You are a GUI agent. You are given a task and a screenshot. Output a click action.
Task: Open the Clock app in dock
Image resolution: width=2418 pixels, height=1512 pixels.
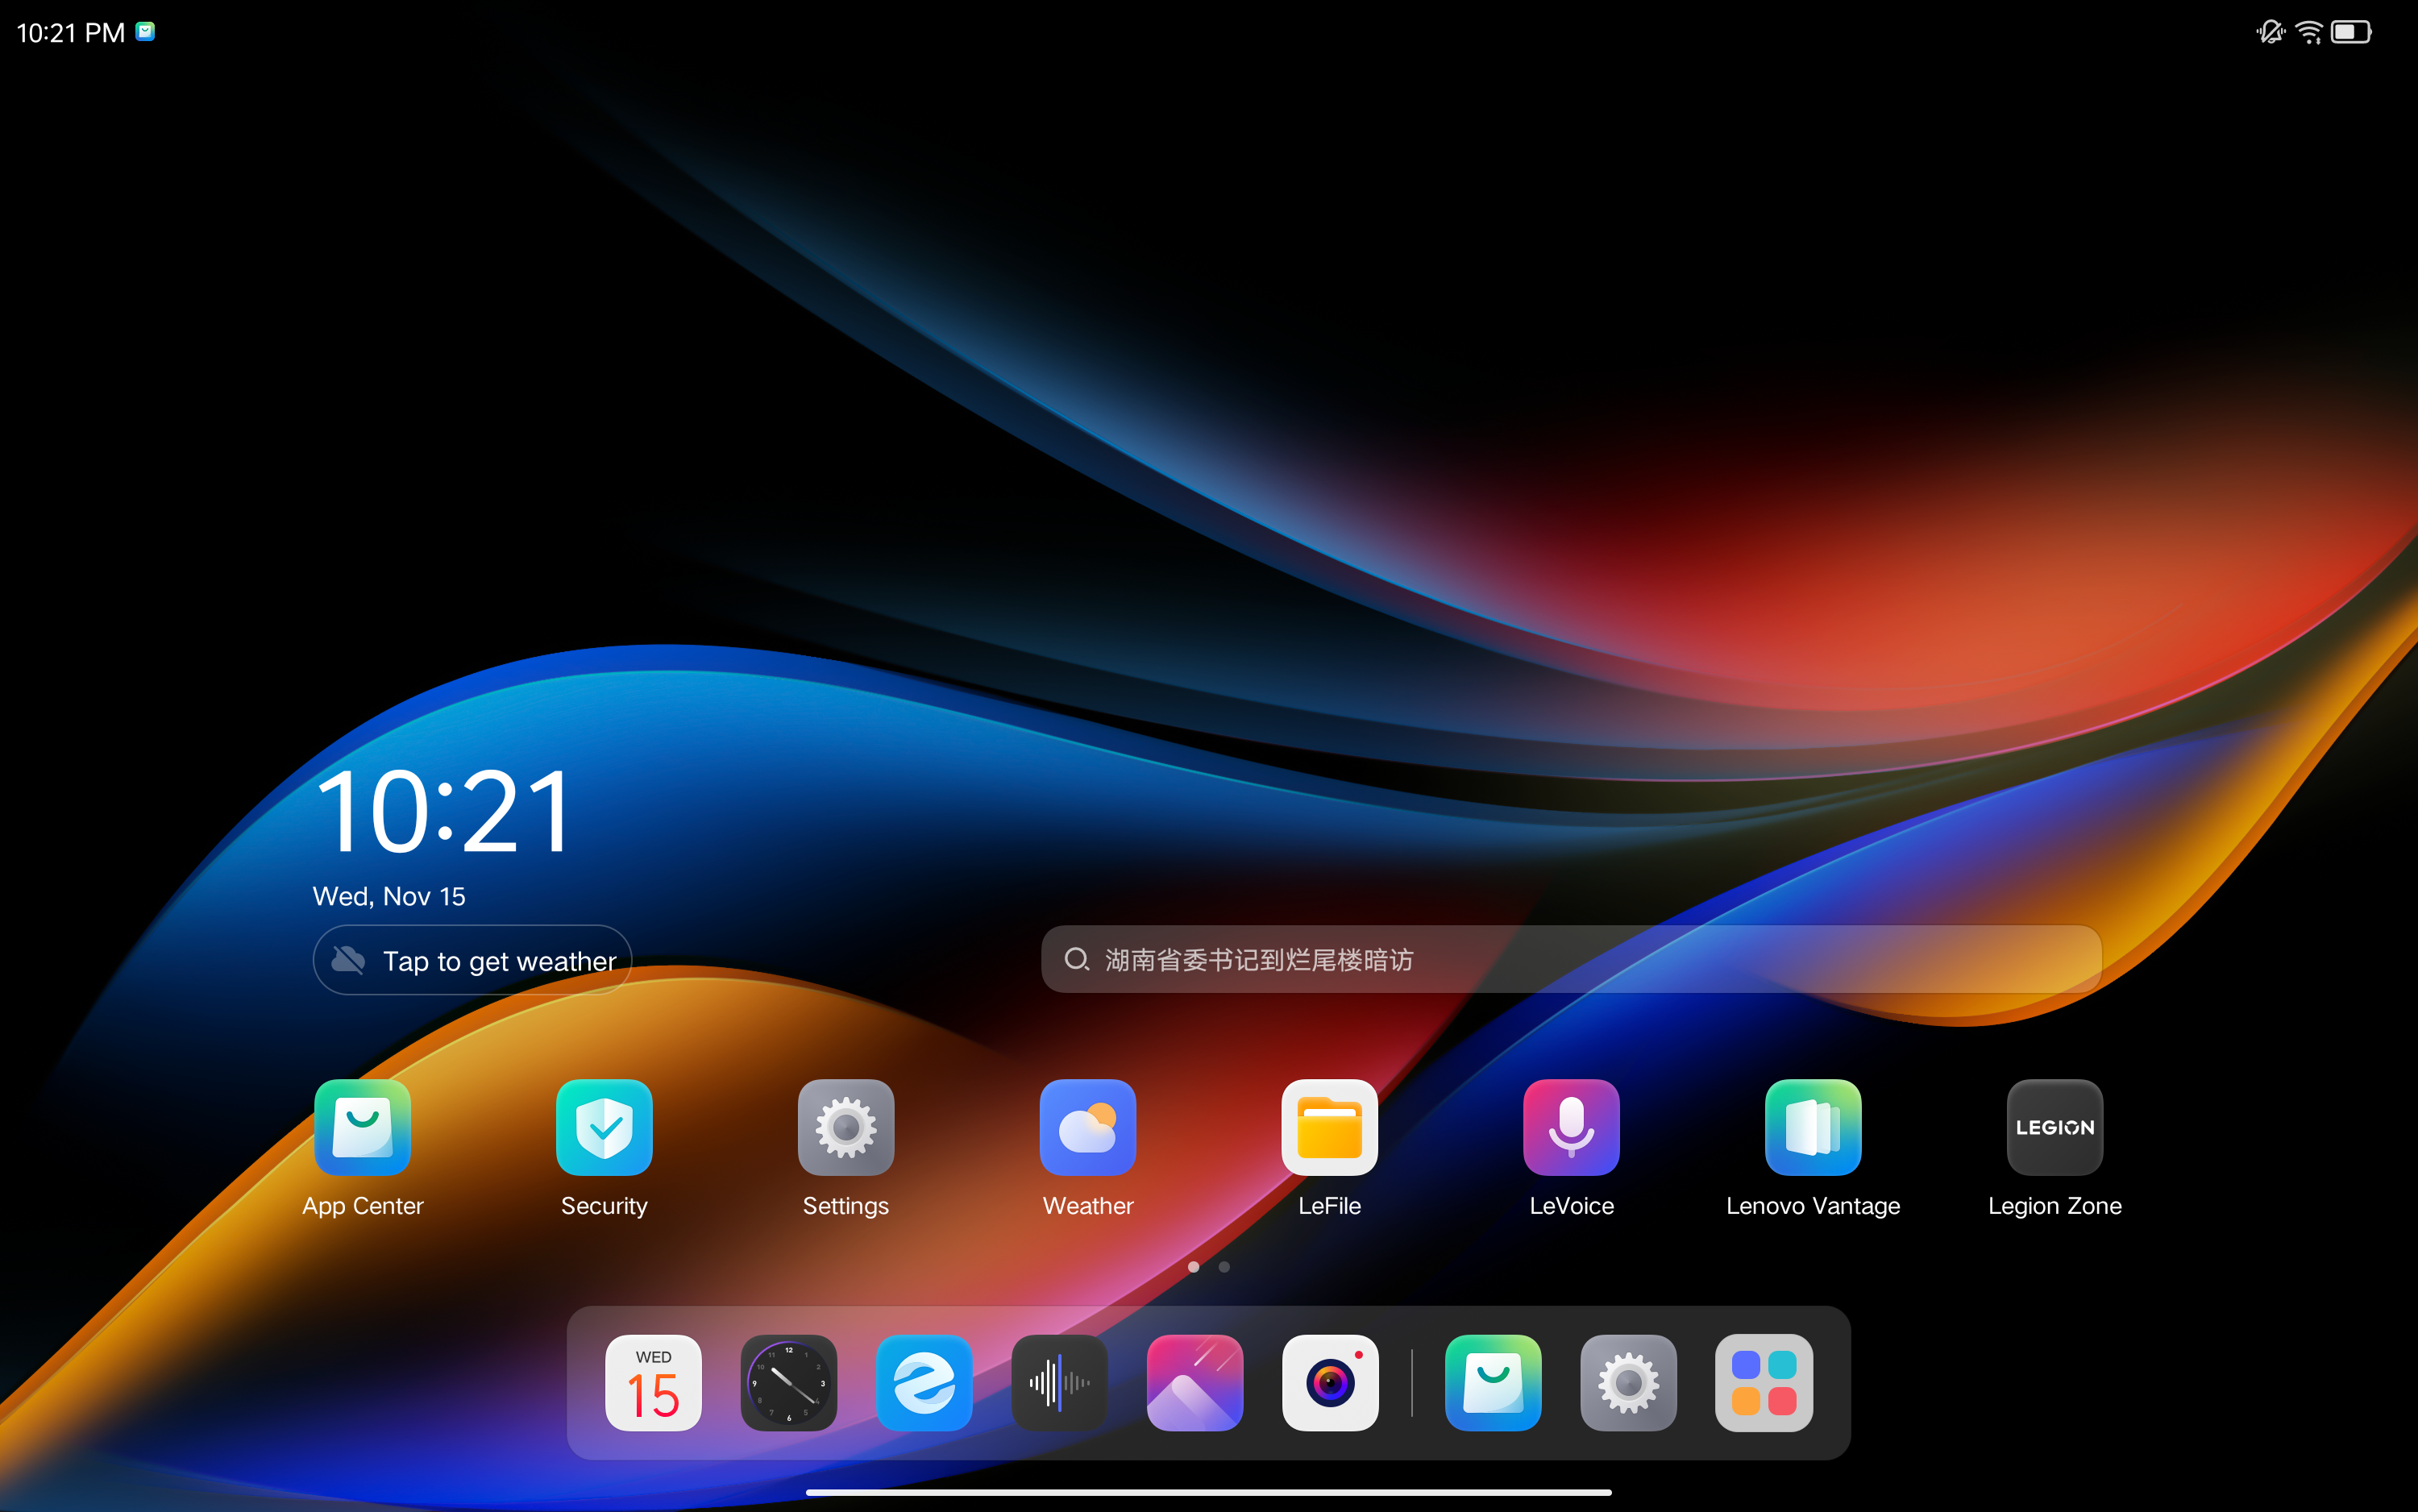click(788, 1383)
